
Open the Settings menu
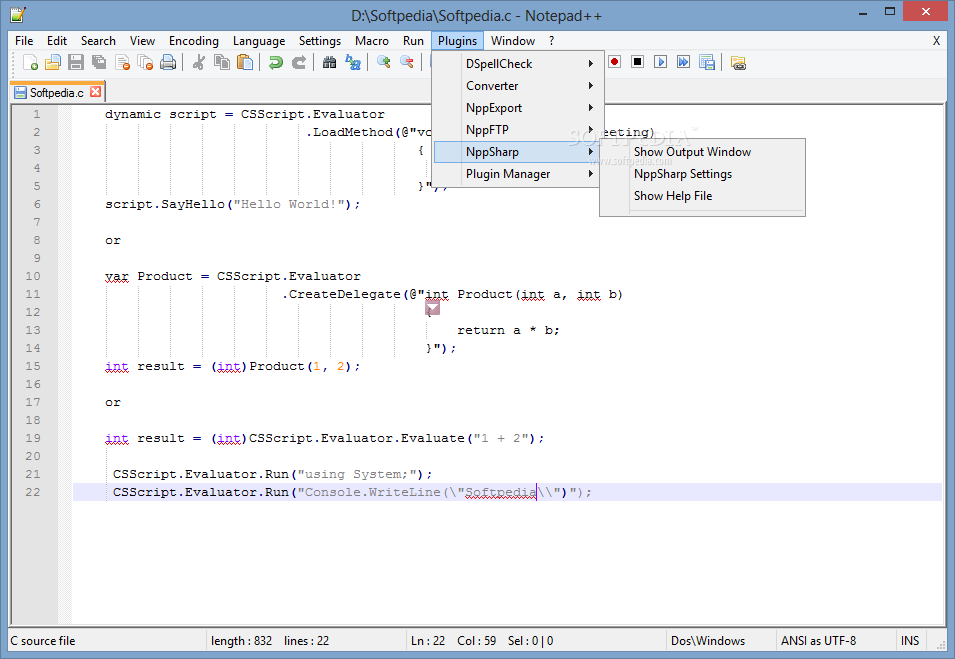[x=320, y=41]
